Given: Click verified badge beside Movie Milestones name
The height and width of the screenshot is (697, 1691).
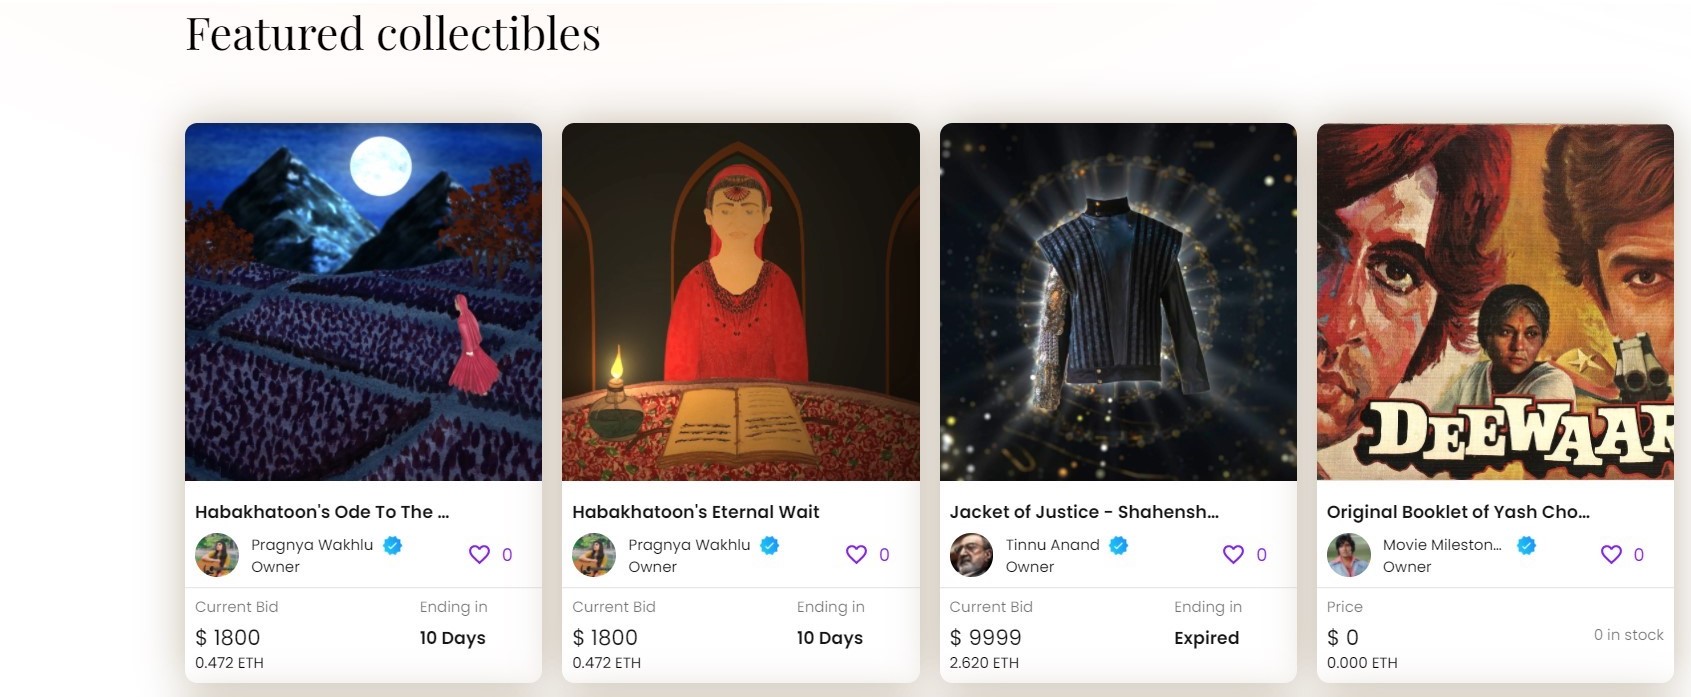Looking at the screenshot, I should [x=1526, y=545].
